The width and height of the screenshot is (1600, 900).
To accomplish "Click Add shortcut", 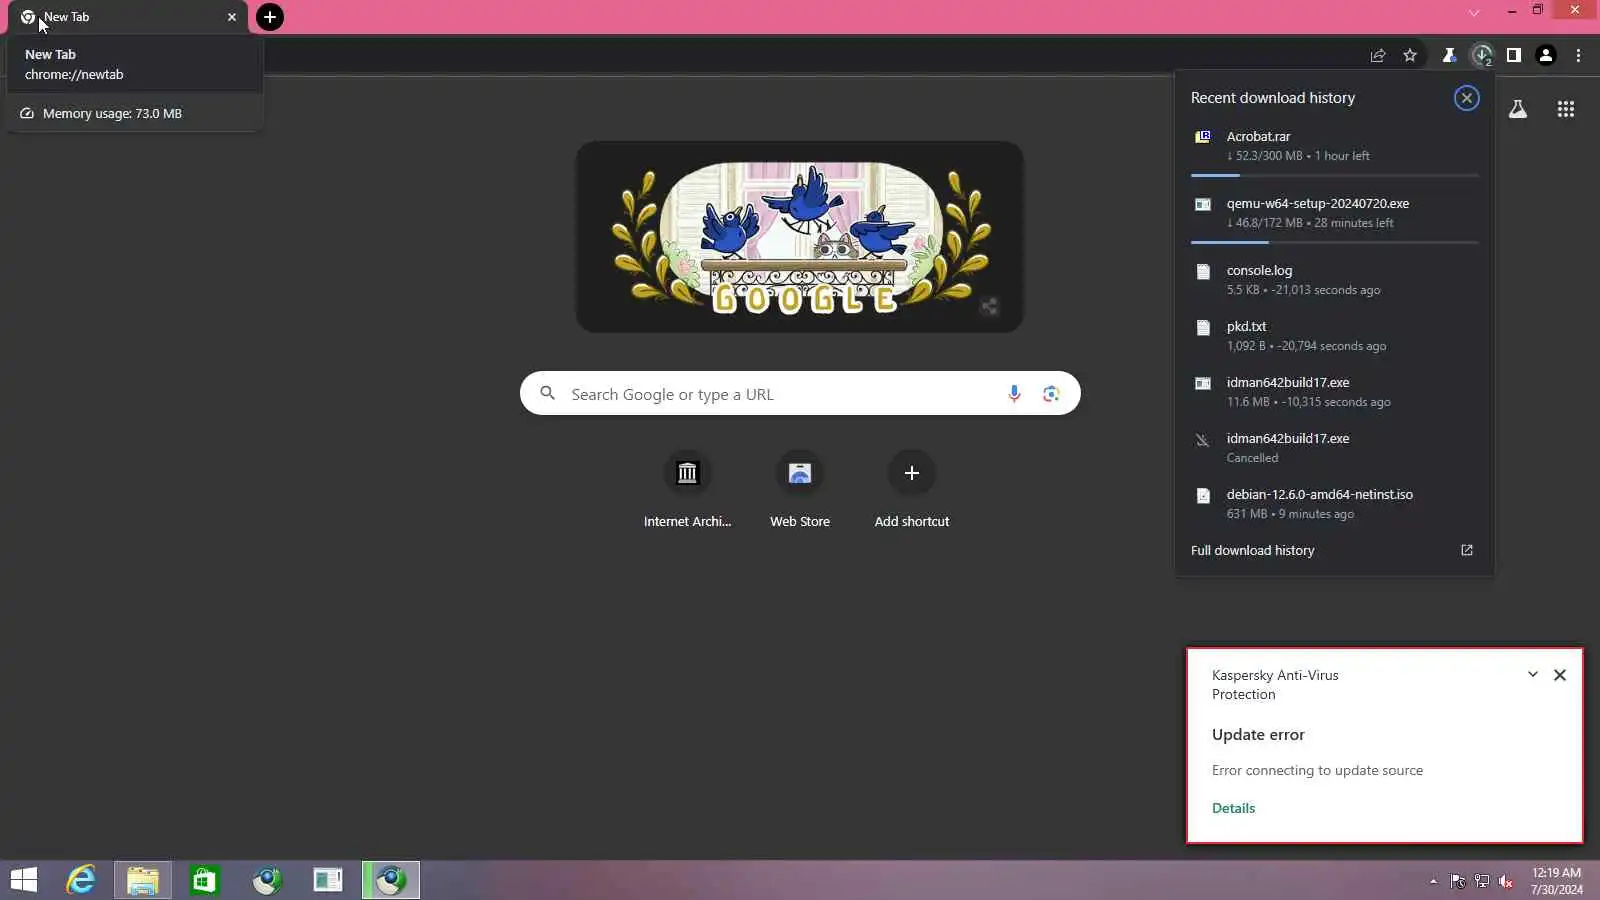I will (912, 490).
